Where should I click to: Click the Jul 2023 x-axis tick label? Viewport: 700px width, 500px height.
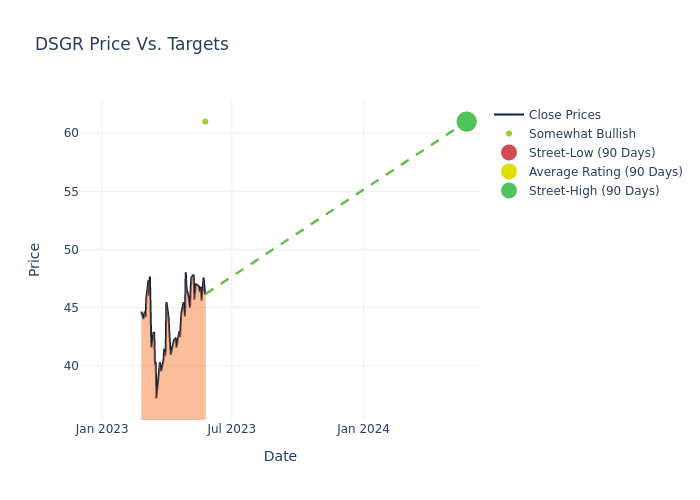(231, 429)
